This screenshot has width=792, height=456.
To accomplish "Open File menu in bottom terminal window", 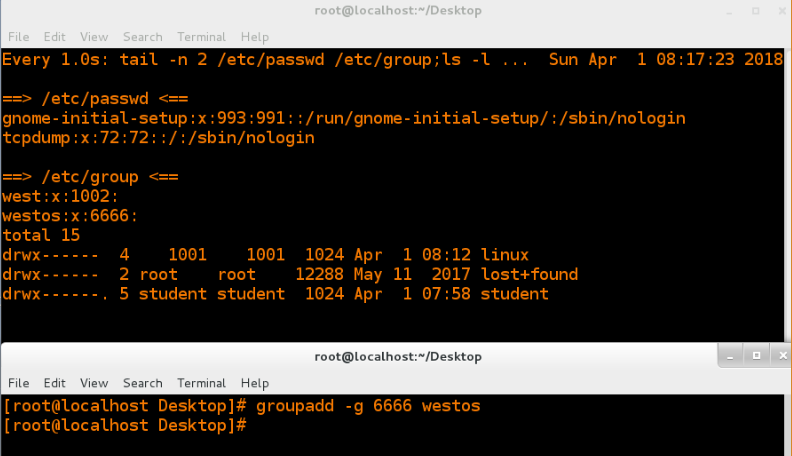I will point(19,383).
